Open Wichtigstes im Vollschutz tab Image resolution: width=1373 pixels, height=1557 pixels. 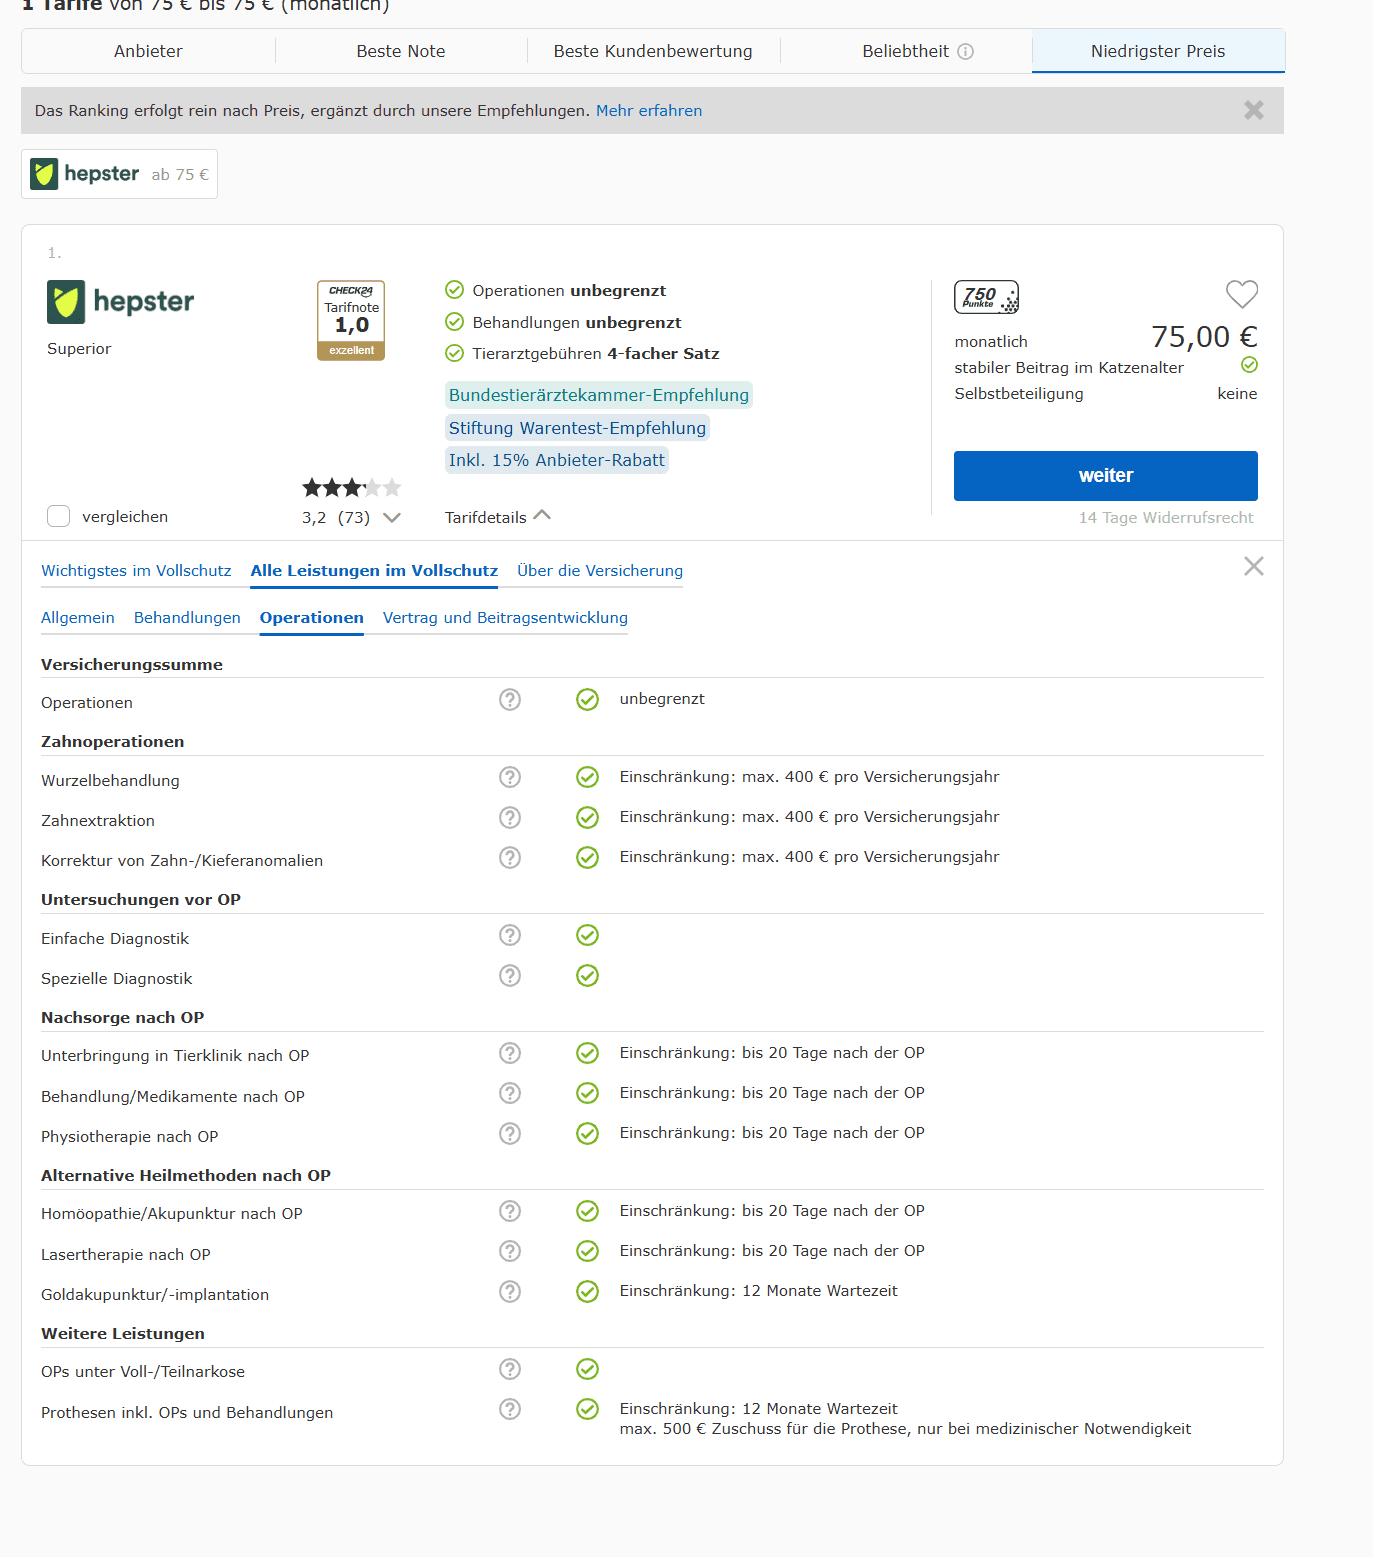coord(136,570)
